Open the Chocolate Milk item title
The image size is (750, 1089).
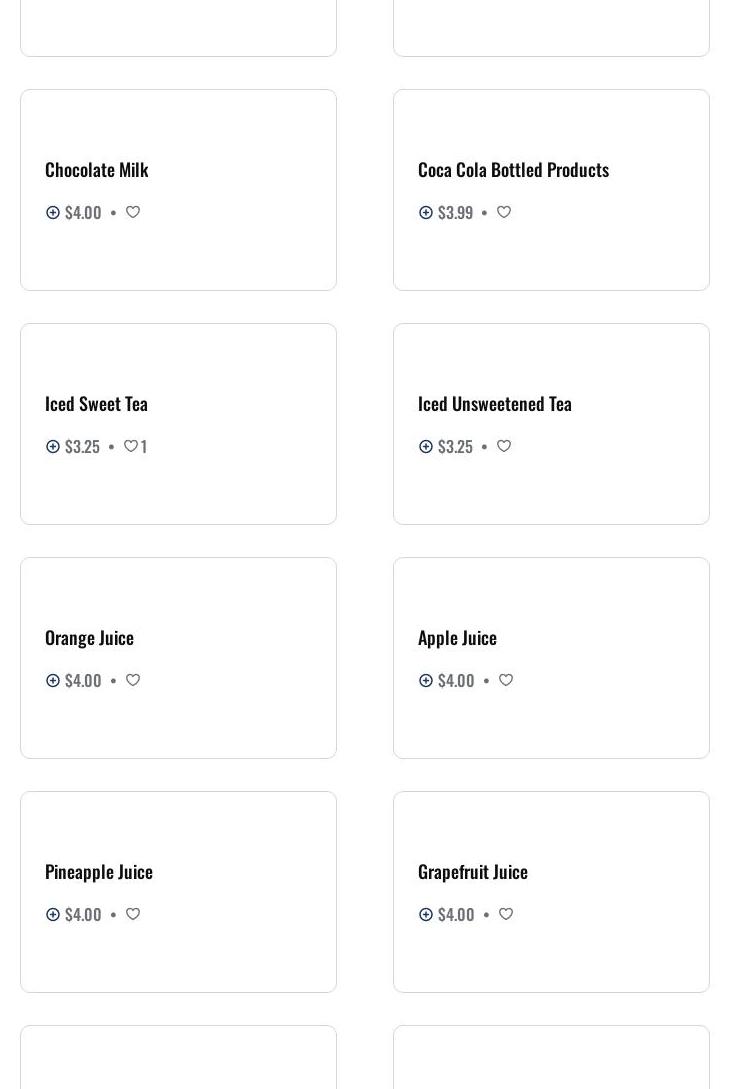[97, 169]
